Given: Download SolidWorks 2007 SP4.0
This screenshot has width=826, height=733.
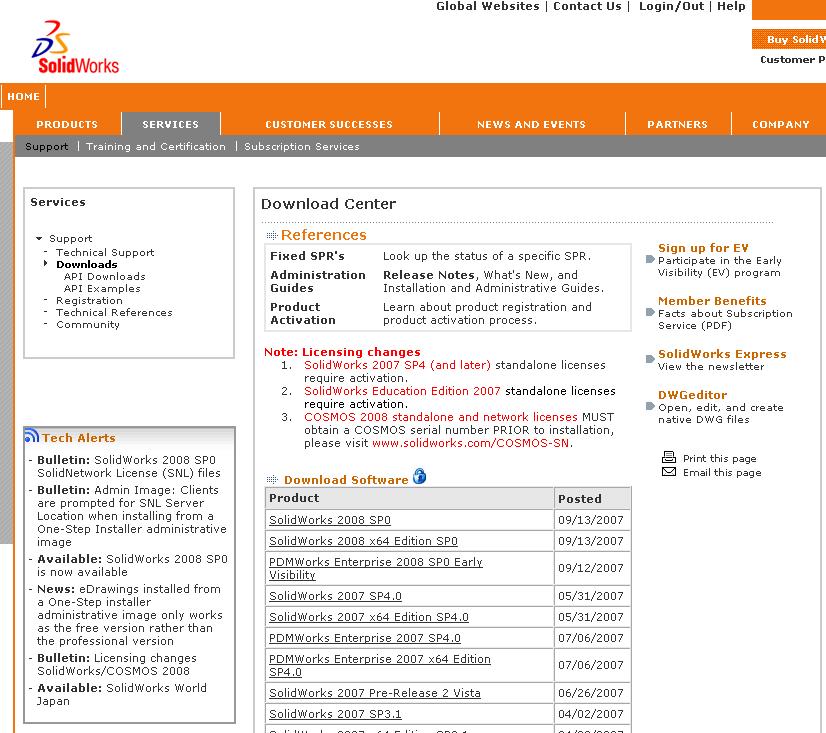Looking at the screenshot, I should click(336, 596).
